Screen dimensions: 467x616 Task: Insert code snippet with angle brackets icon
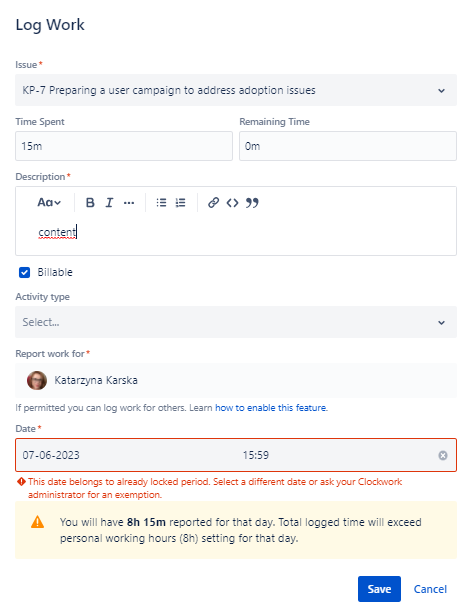click(x=232, y=203)
